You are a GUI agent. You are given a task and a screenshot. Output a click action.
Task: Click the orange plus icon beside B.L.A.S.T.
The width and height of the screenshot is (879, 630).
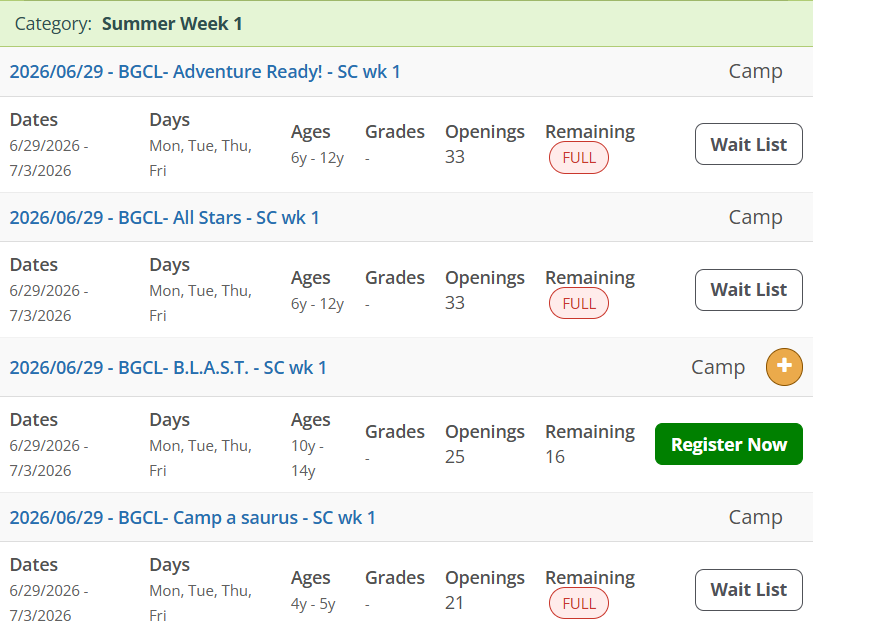click(784, 367)
